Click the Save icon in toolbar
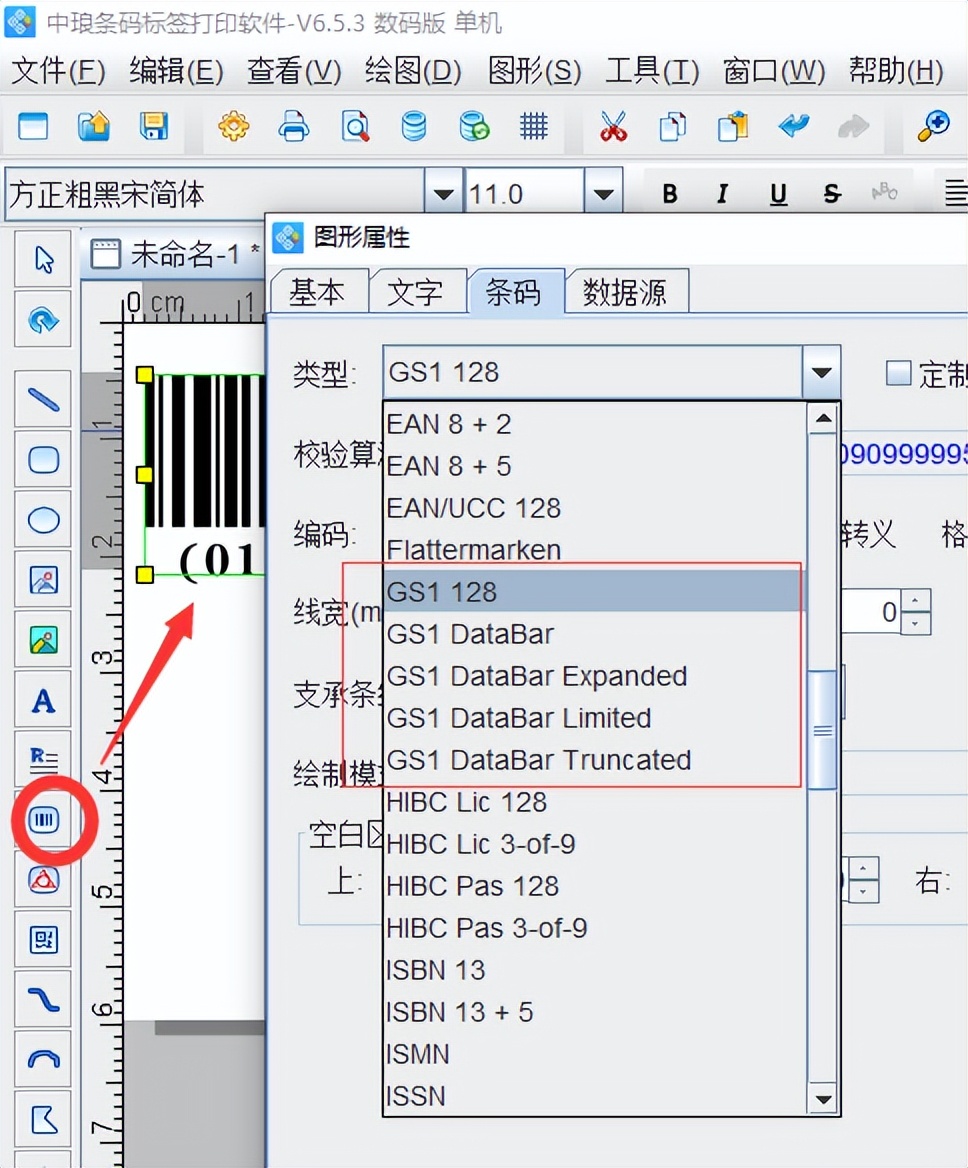The width and height of the screenshot is (968, 1168). [153, 126]
